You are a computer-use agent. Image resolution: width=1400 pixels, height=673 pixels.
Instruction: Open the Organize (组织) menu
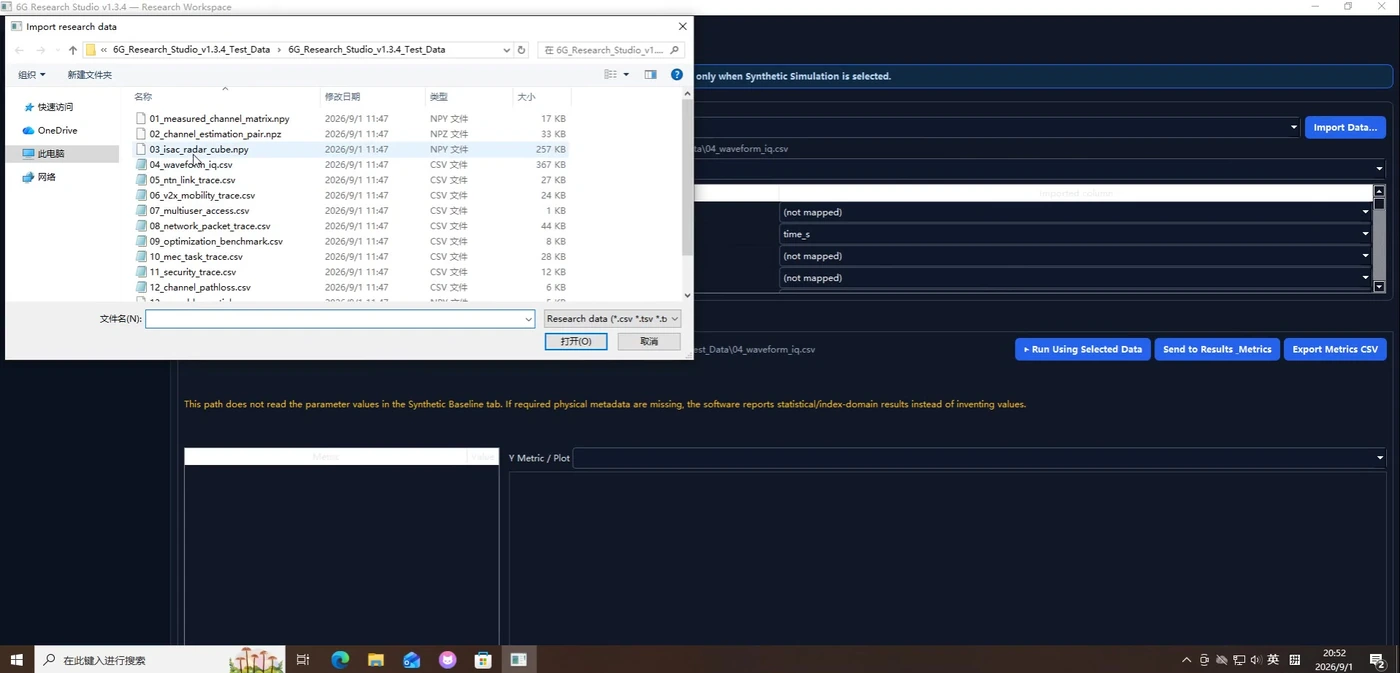coord(32,75)
